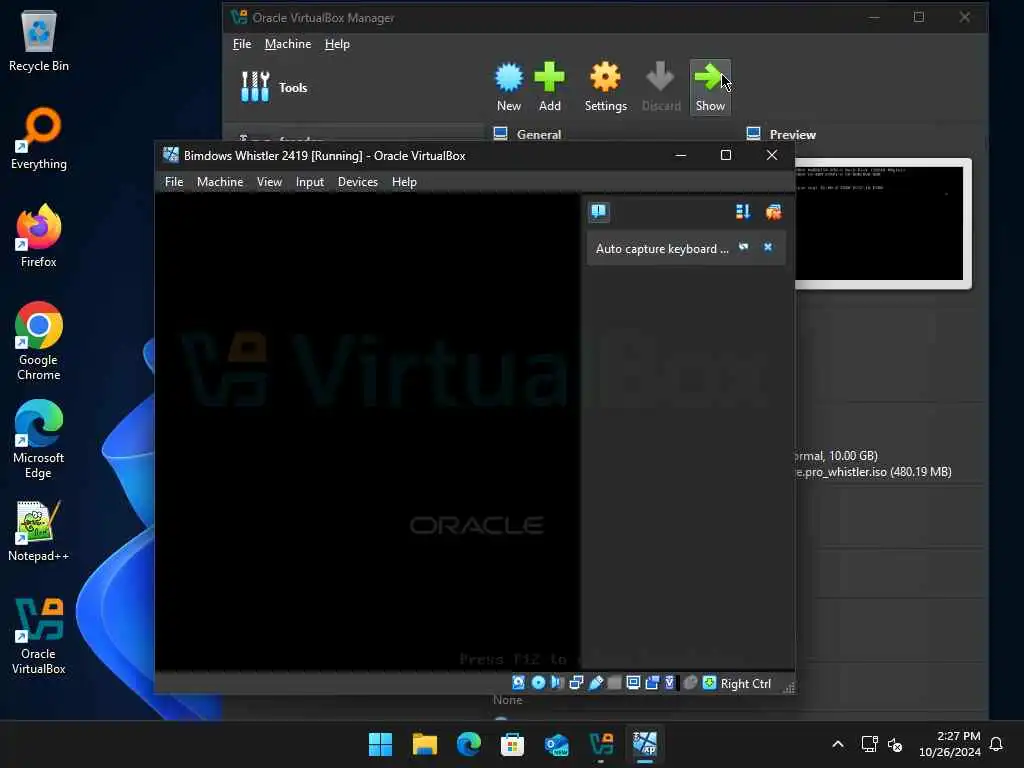
Task: Open the Firefox desktop shortcut
Action: [39, 236]
